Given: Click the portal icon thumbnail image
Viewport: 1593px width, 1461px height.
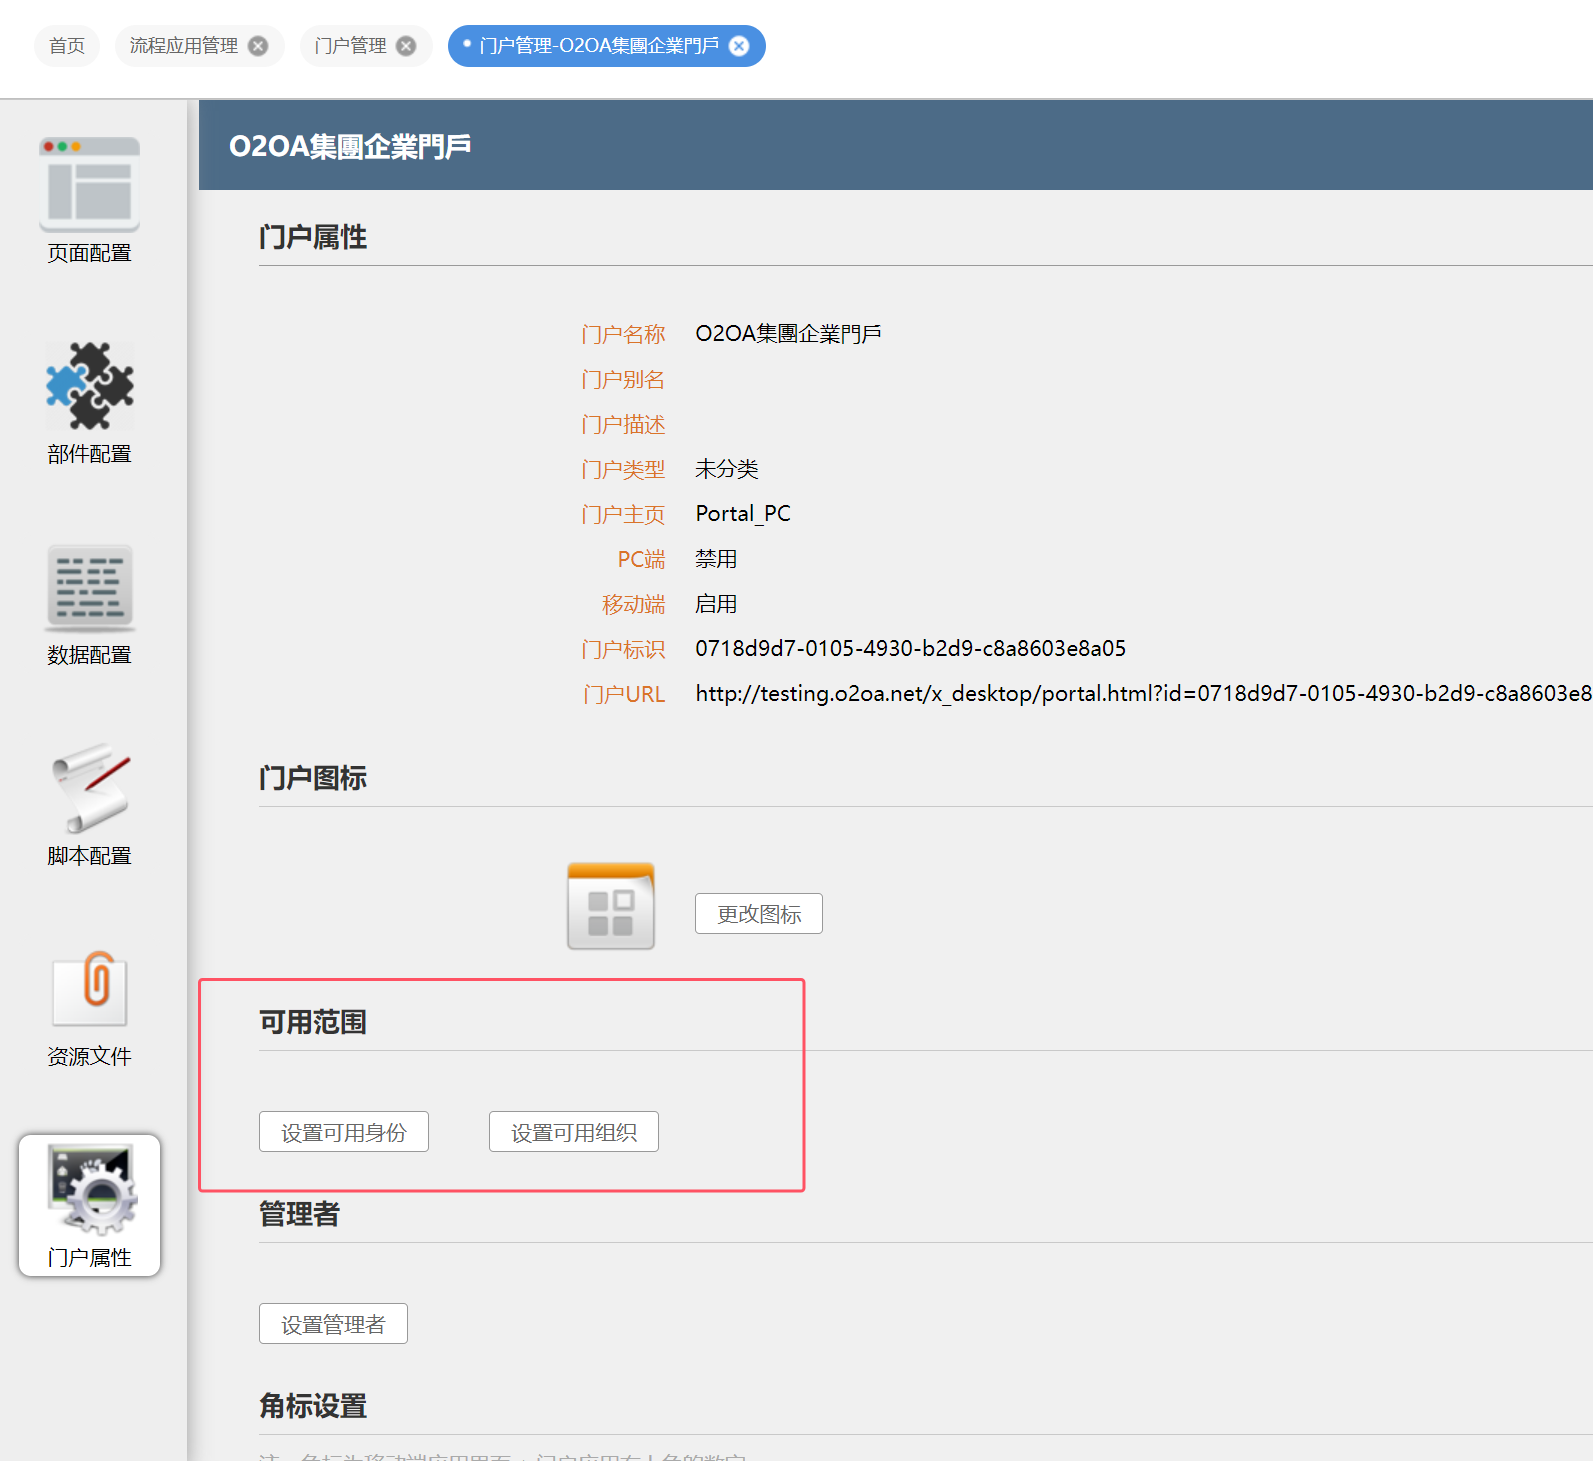Looking at the screenshot, I should [611, 906].
